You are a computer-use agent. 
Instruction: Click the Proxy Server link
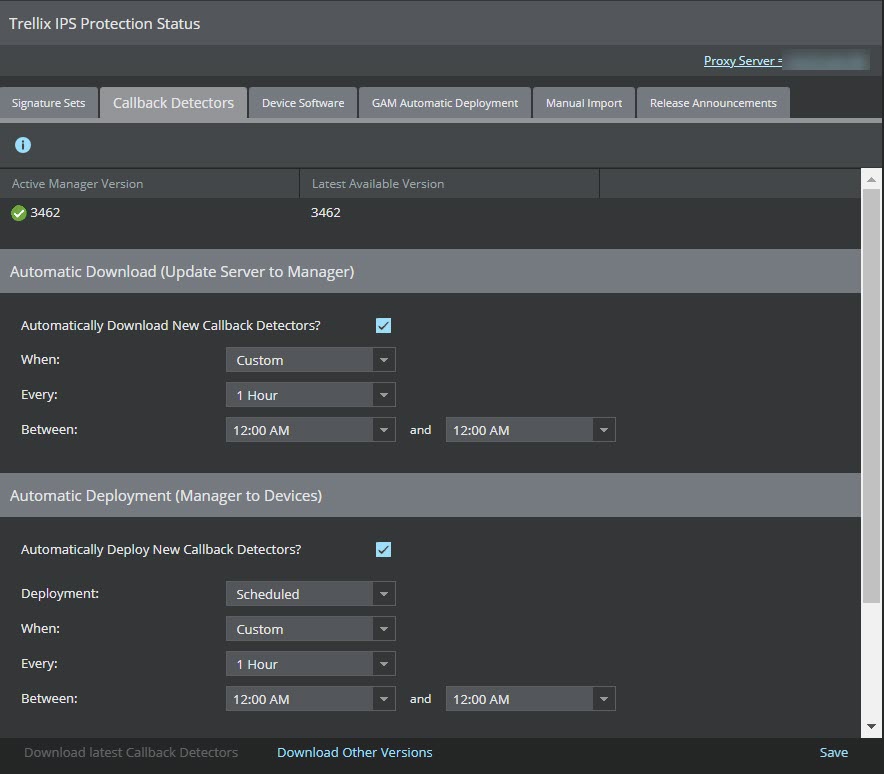point(742,60)
